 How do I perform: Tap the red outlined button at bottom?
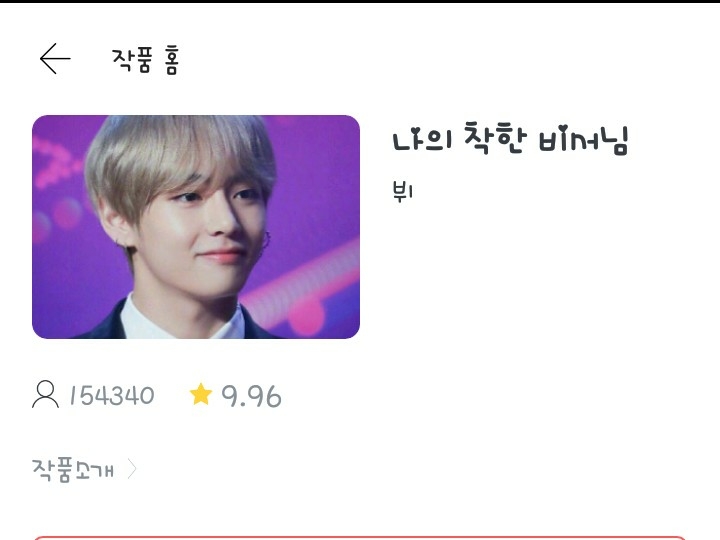click(x=360, y=538)
